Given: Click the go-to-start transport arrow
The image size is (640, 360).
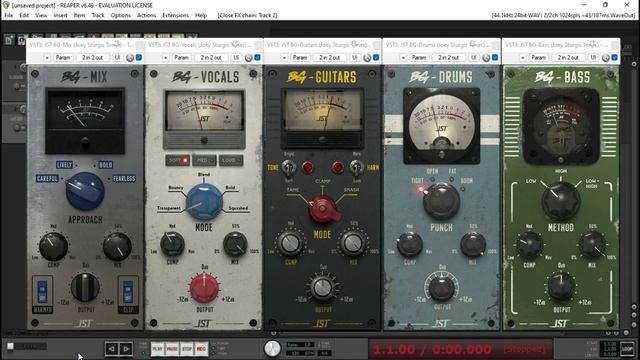Looking at the screenshot, I should click(111, 349).
